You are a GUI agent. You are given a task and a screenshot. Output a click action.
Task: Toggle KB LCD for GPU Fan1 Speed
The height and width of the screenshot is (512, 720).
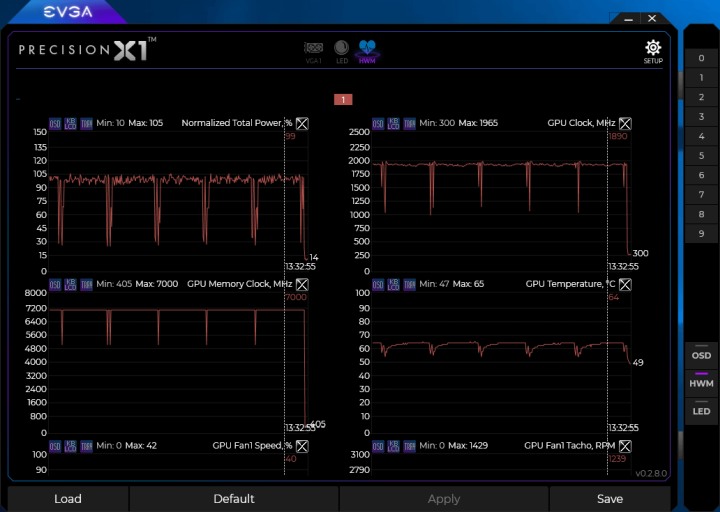pyautogui.click(x=70, y=446)
